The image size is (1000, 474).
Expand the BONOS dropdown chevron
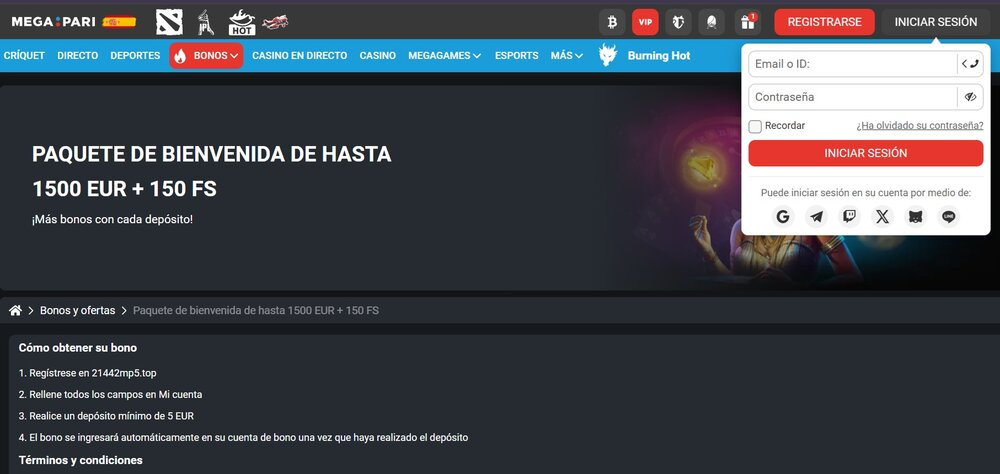pos(234,56)
